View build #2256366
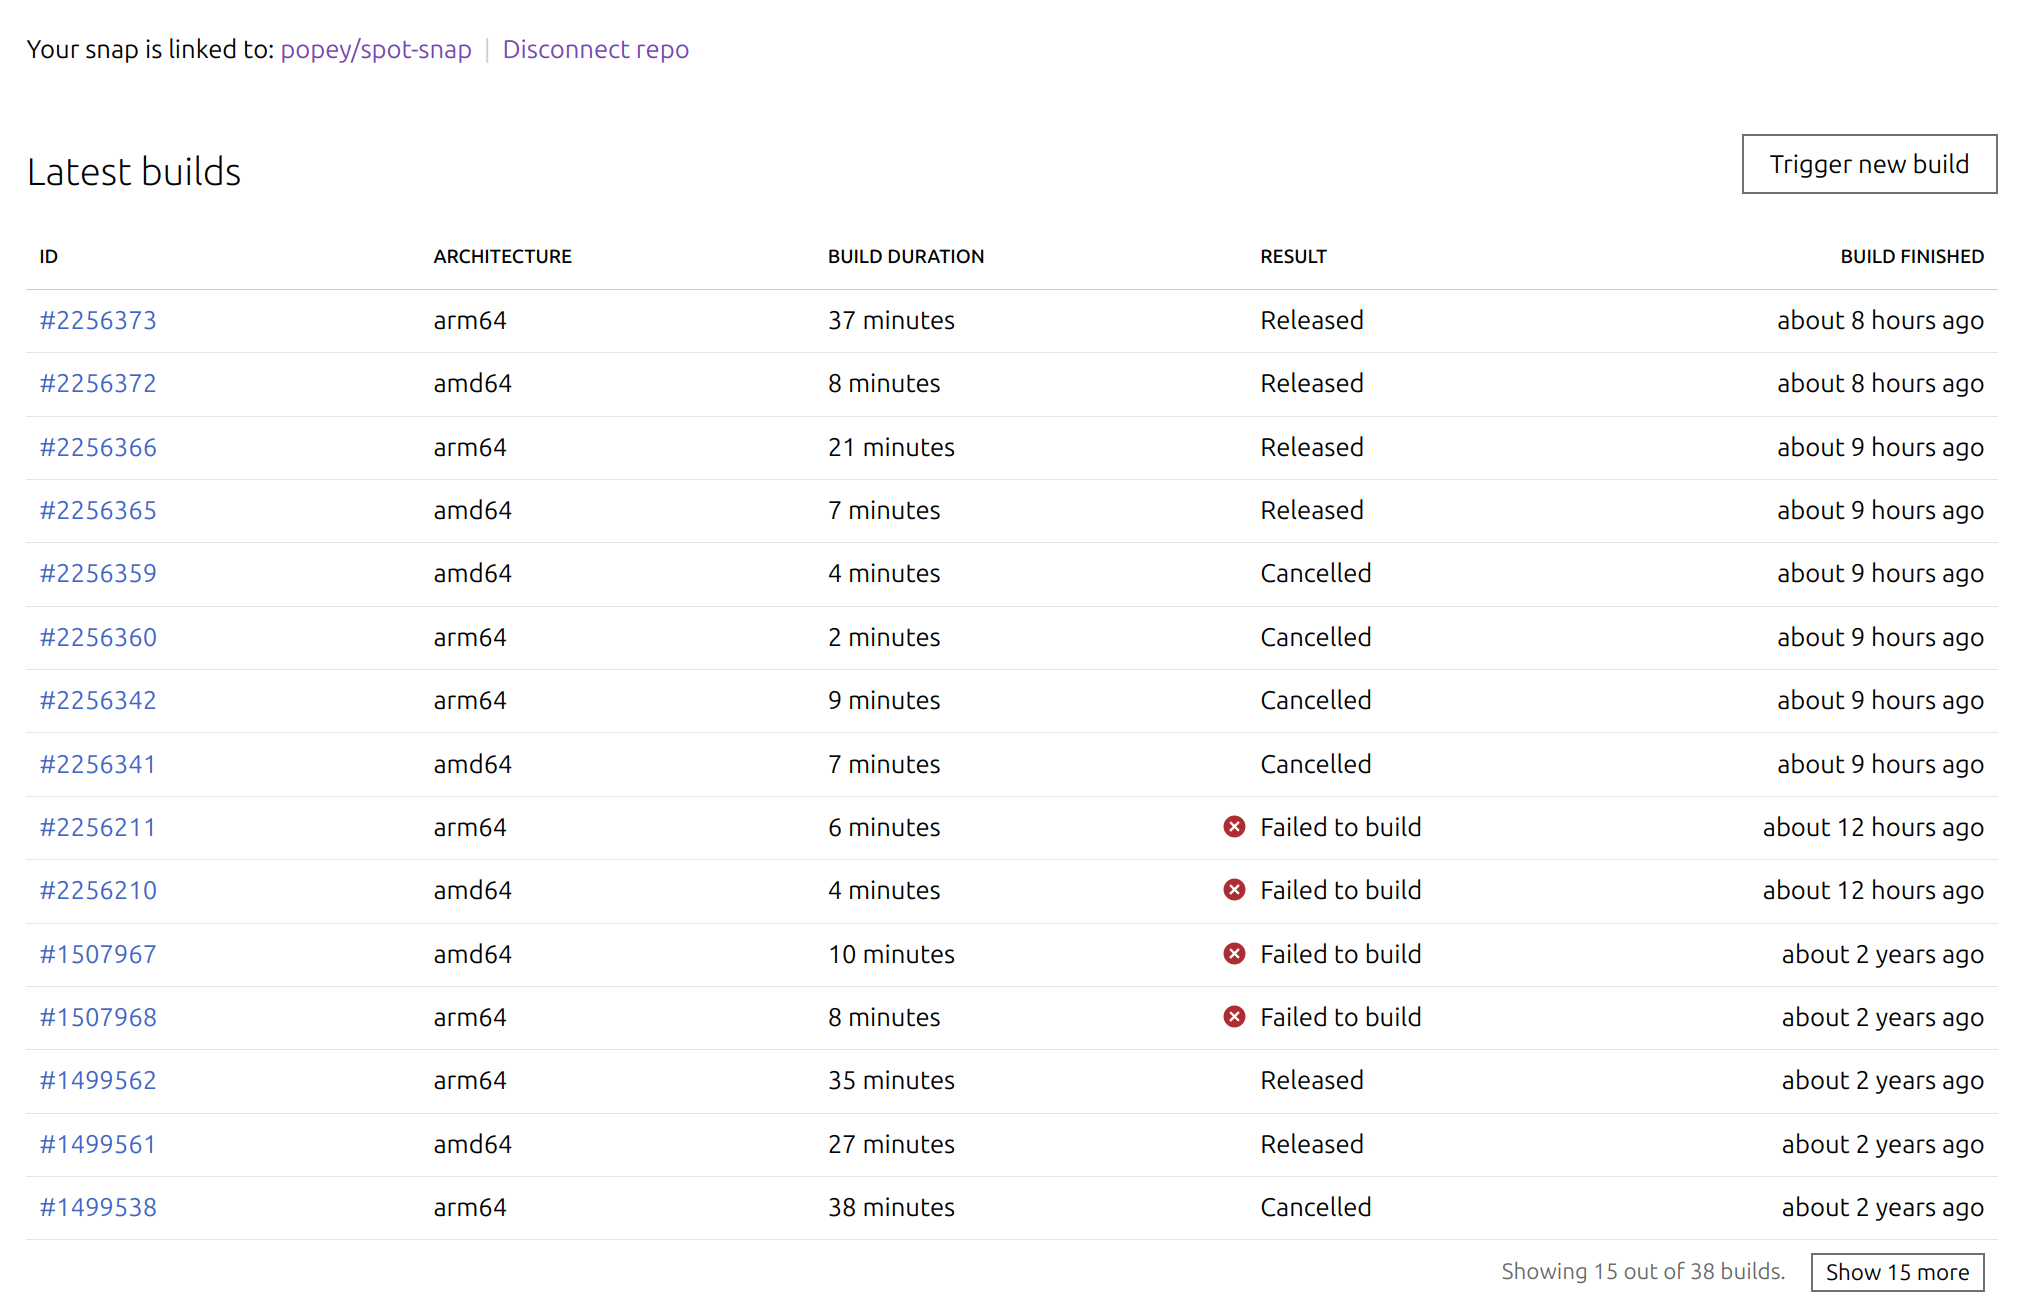Image resolution: width=2019 pixels, height=1313 pixels. 98,447
